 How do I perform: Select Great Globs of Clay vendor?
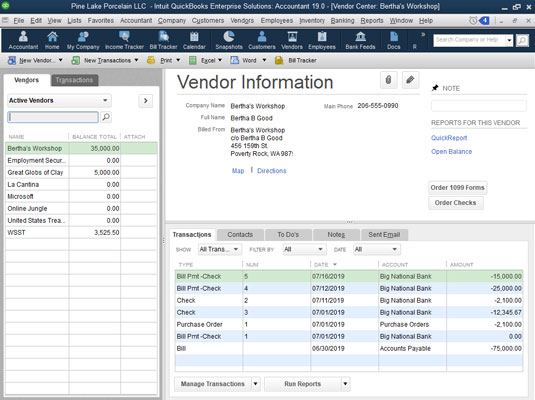81,172
